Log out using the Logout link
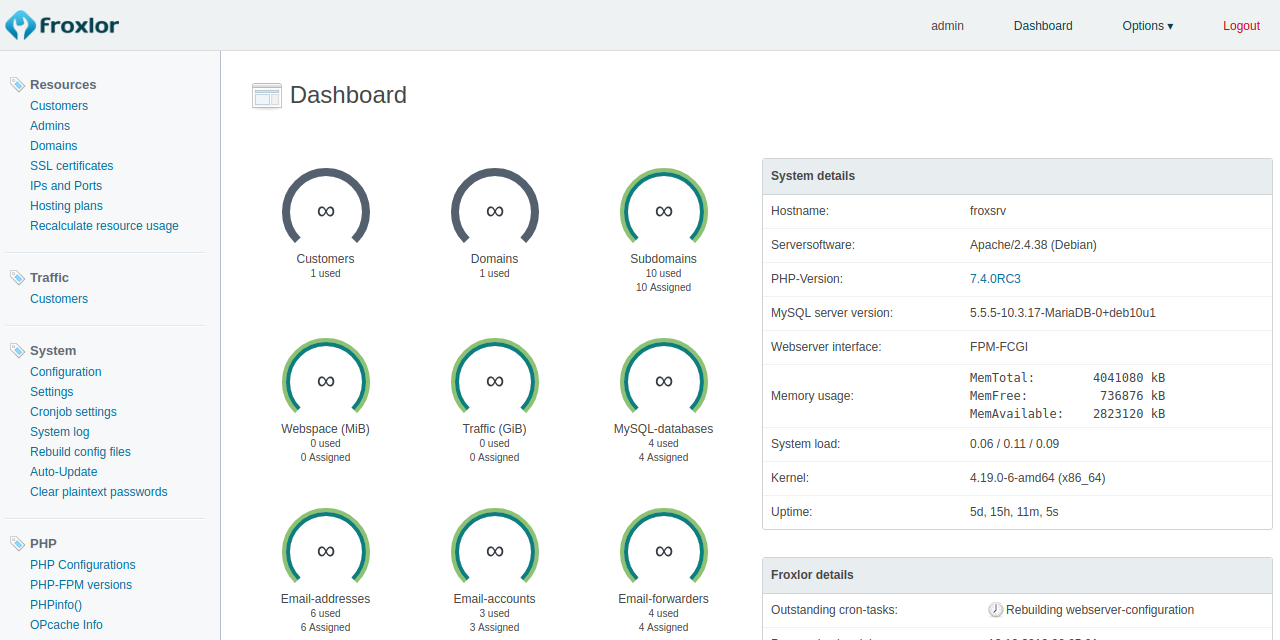 click(x=1241, y=26)
